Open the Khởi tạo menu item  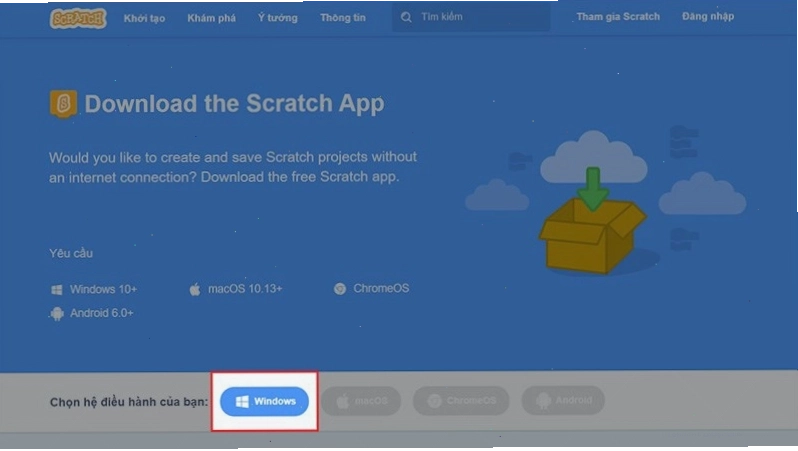click(x=145, y=18)
